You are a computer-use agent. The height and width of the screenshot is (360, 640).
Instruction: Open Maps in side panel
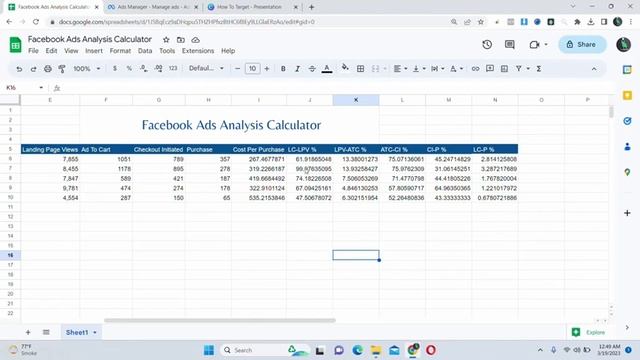coord(627,173)
